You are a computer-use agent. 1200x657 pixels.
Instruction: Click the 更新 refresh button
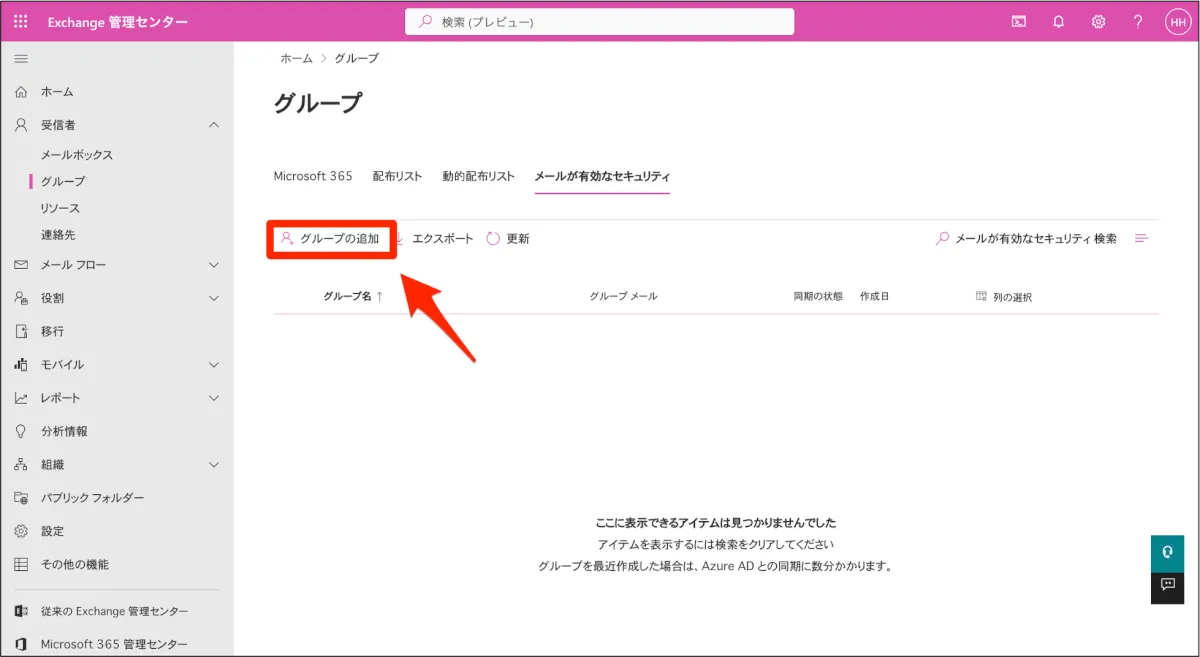(508, 239)
